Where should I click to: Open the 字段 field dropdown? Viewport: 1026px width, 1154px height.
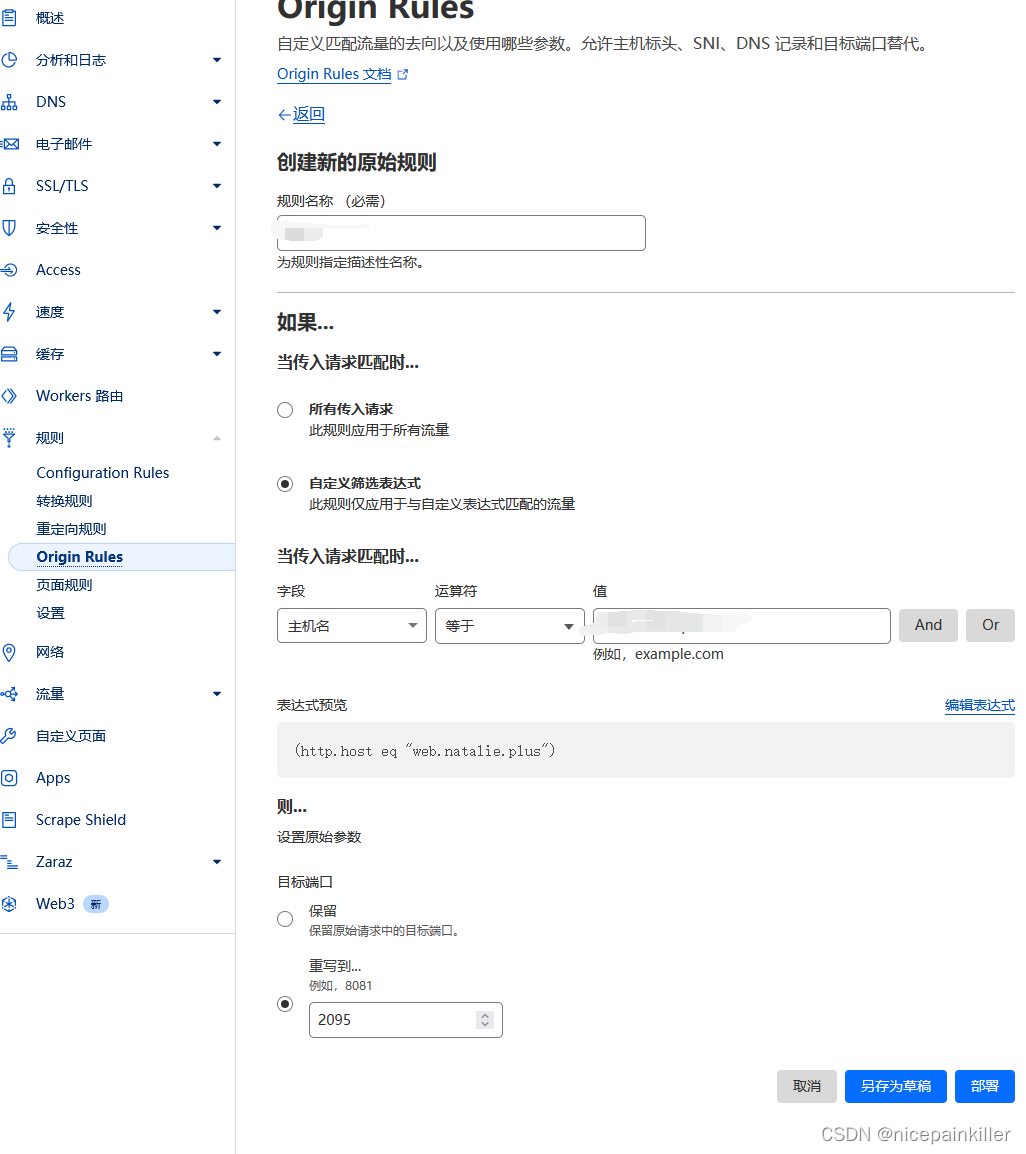351,625
